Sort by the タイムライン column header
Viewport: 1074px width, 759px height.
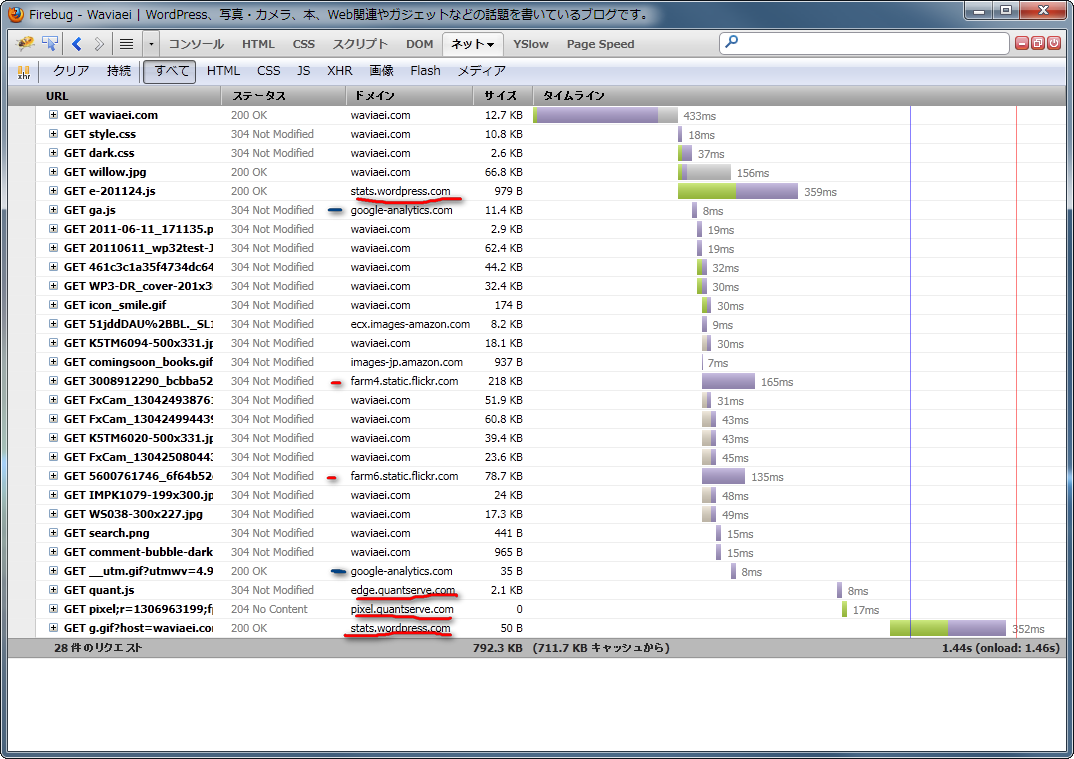coord(797,96)
